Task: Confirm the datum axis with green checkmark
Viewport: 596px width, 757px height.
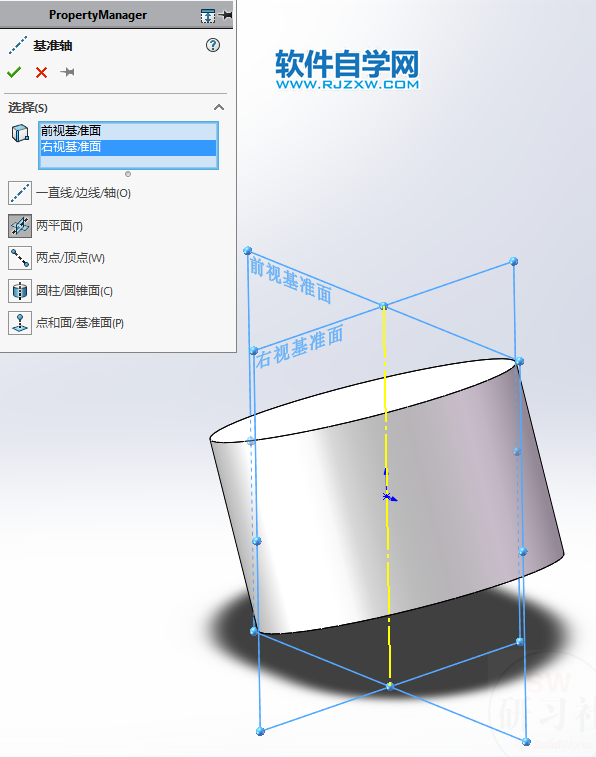Action: pyautogui.click(x=14, y=72)
